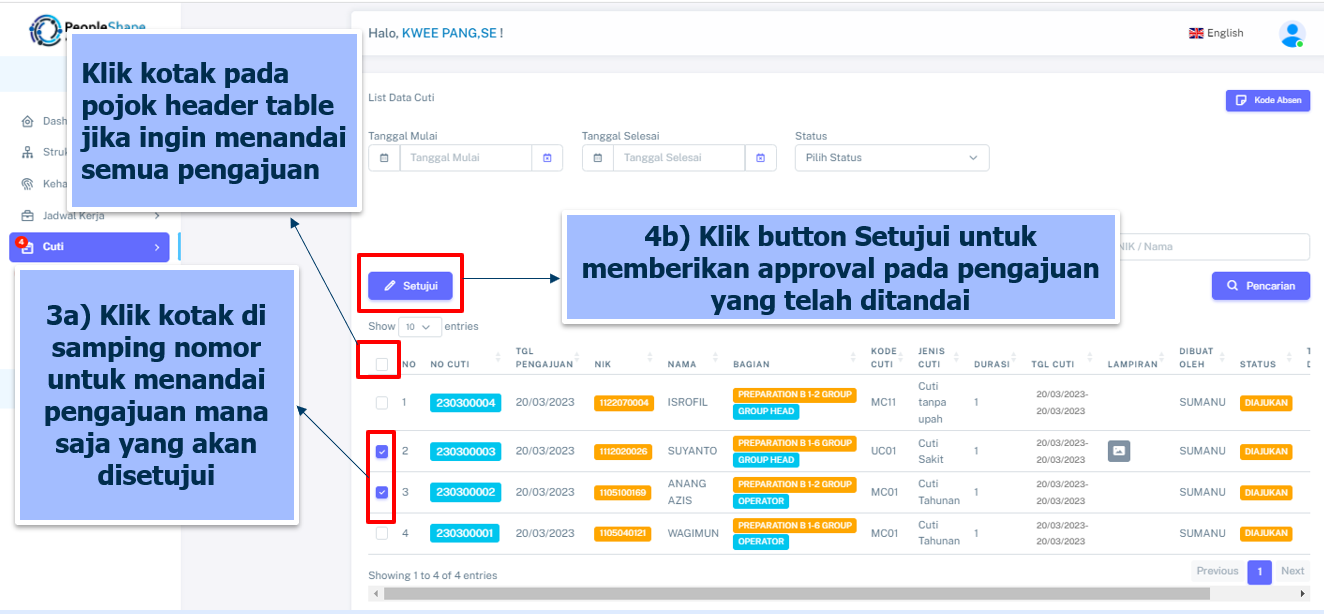
Task: Click the user profile avatar icon
Action: pos(1291,34)
